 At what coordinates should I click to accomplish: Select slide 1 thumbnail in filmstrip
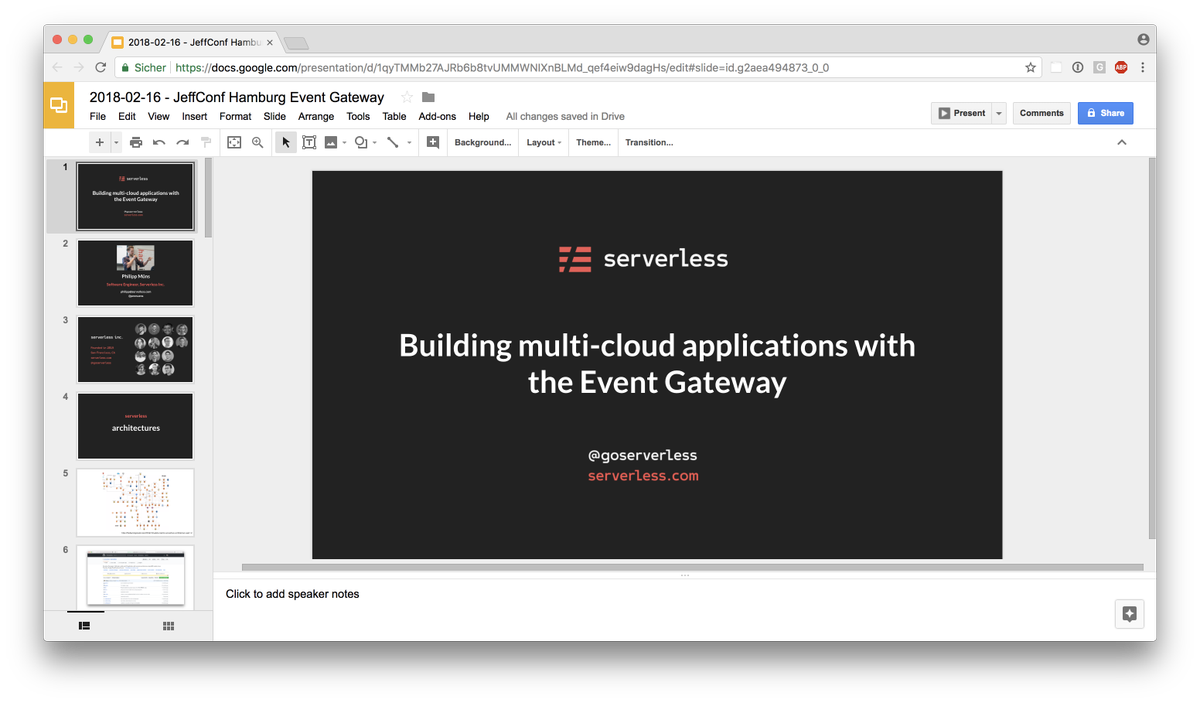(135, 196)
